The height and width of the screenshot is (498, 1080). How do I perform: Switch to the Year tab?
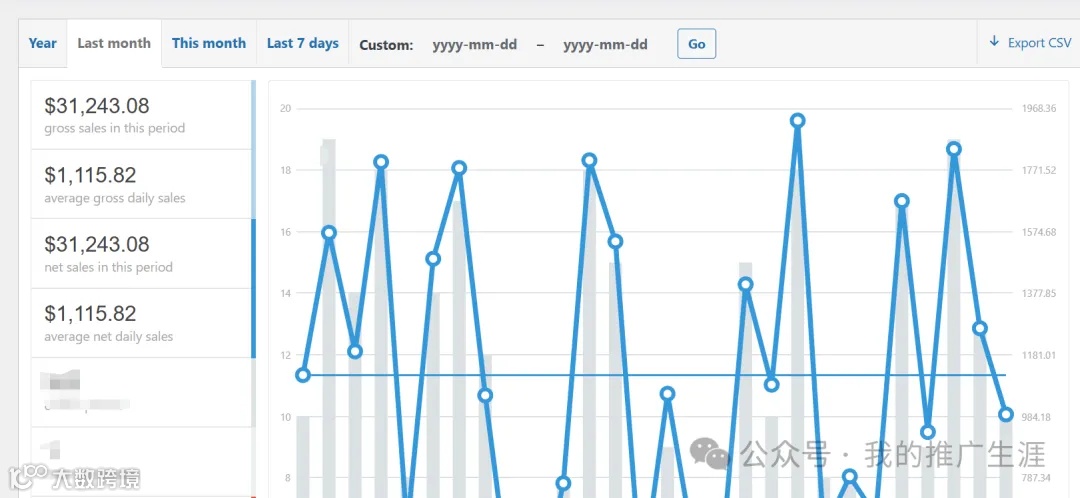click(x=43, y=43)
